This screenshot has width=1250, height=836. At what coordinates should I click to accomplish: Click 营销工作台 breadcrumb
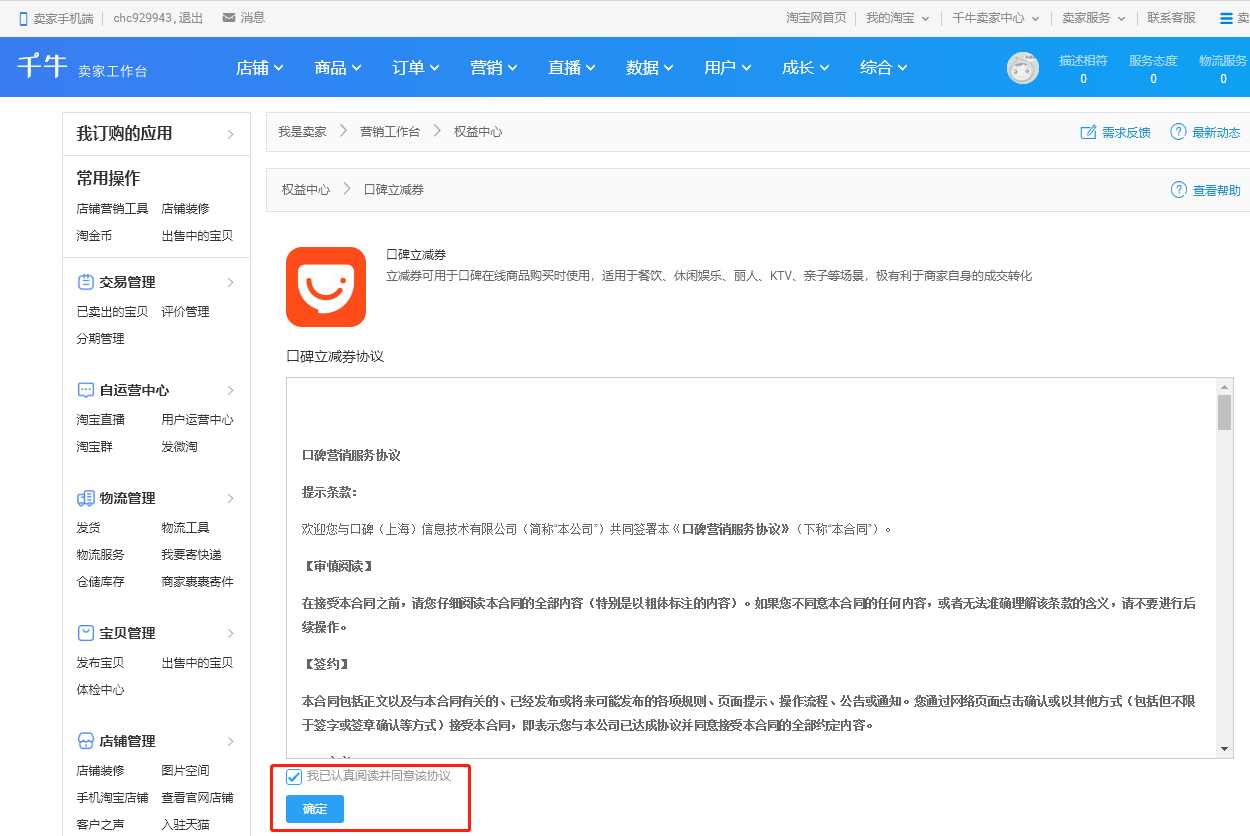(390, 132)
